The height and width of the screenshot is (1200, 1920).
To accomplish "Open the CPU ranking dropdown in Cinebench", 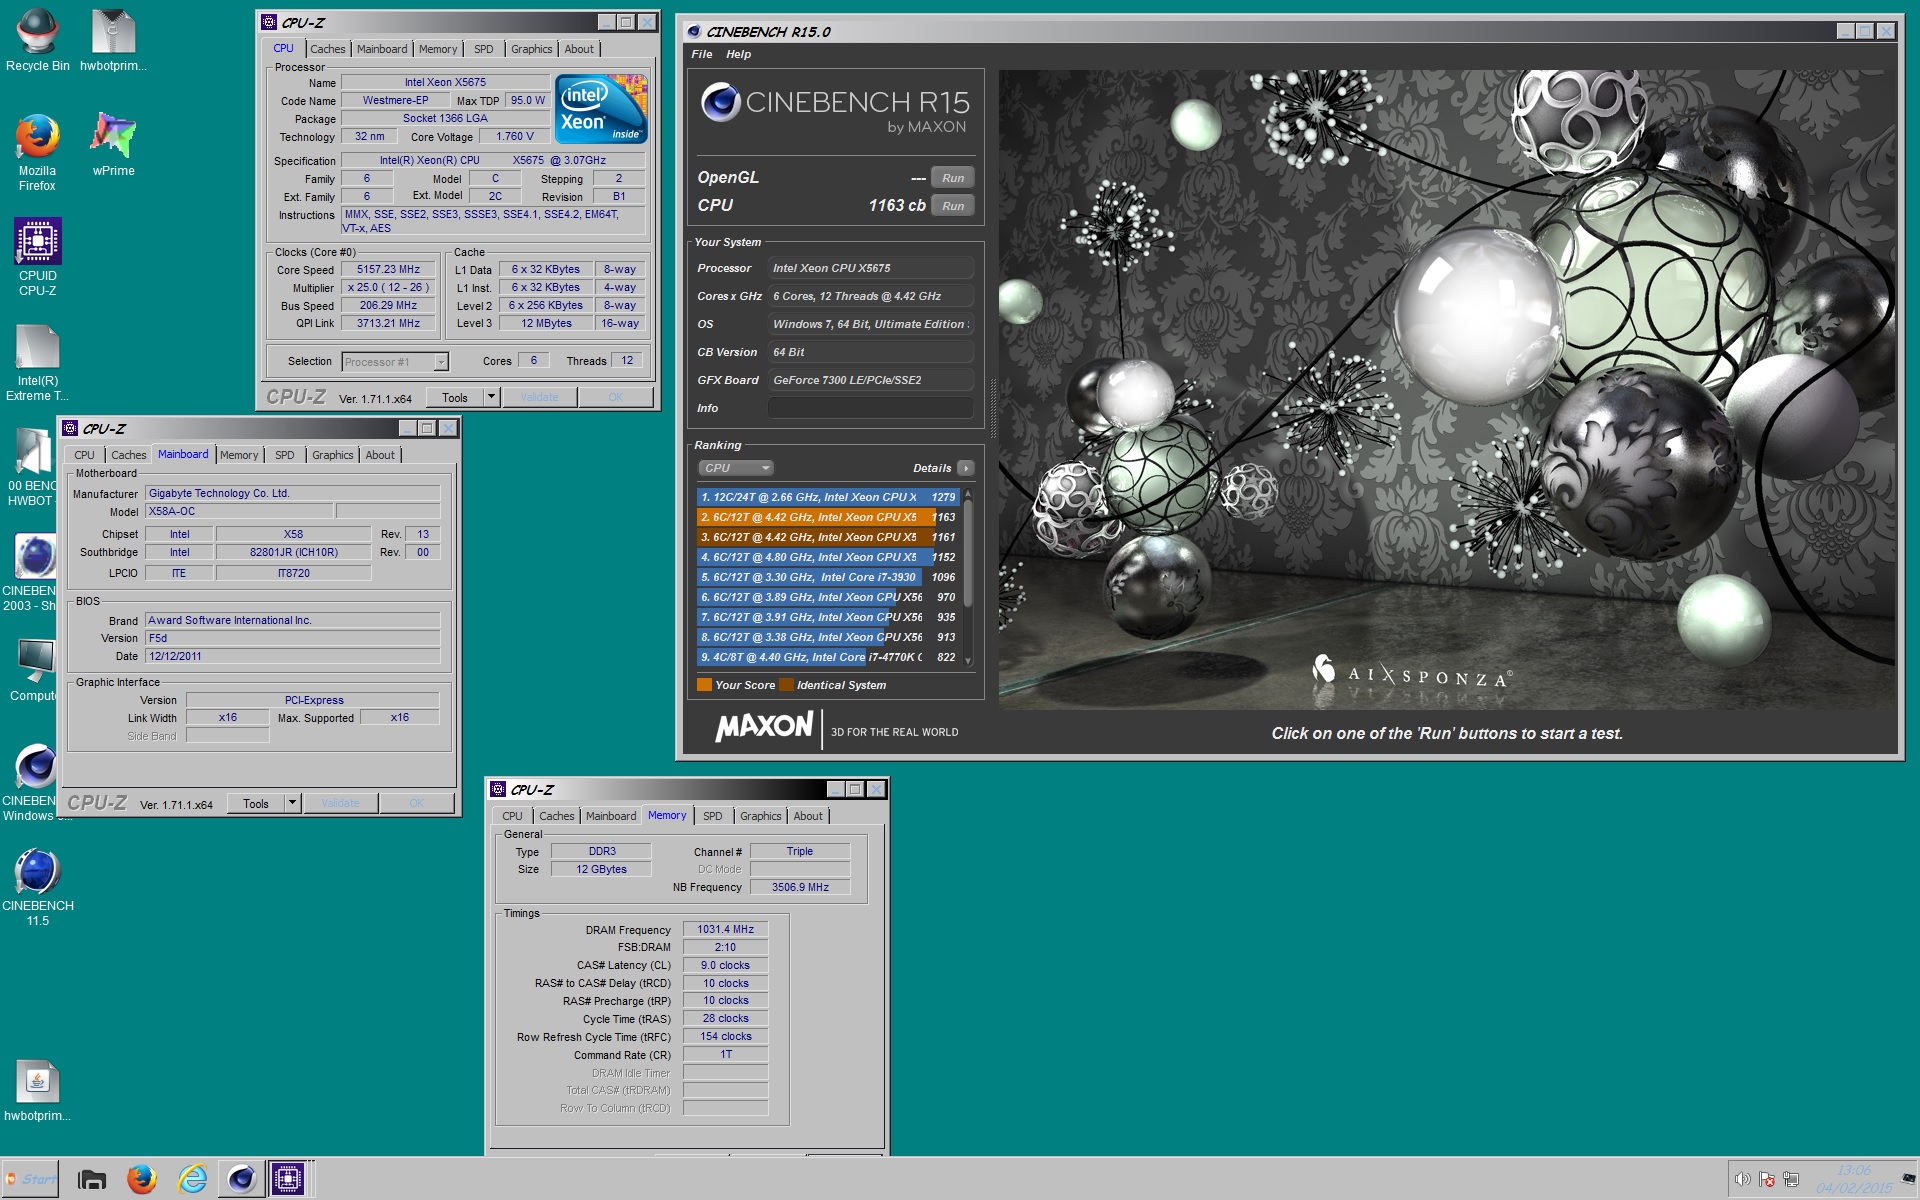I will pos(736,468).
